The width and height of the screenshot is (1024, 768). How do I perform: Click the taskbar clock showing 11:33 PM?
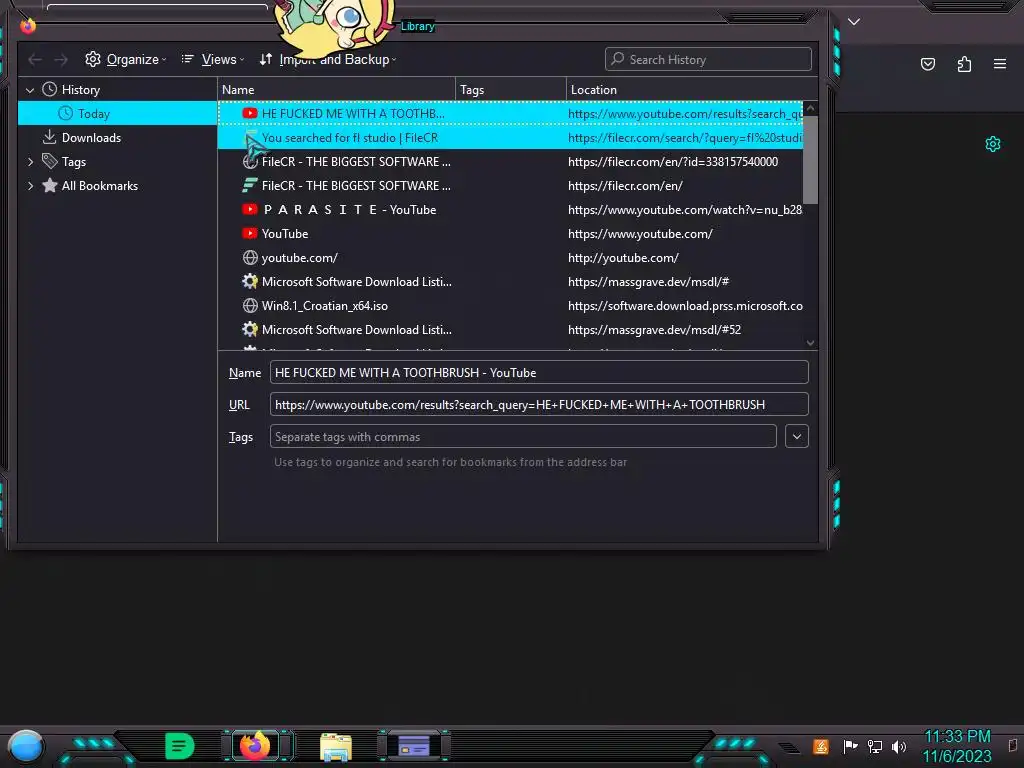click(x=957, y=746)
